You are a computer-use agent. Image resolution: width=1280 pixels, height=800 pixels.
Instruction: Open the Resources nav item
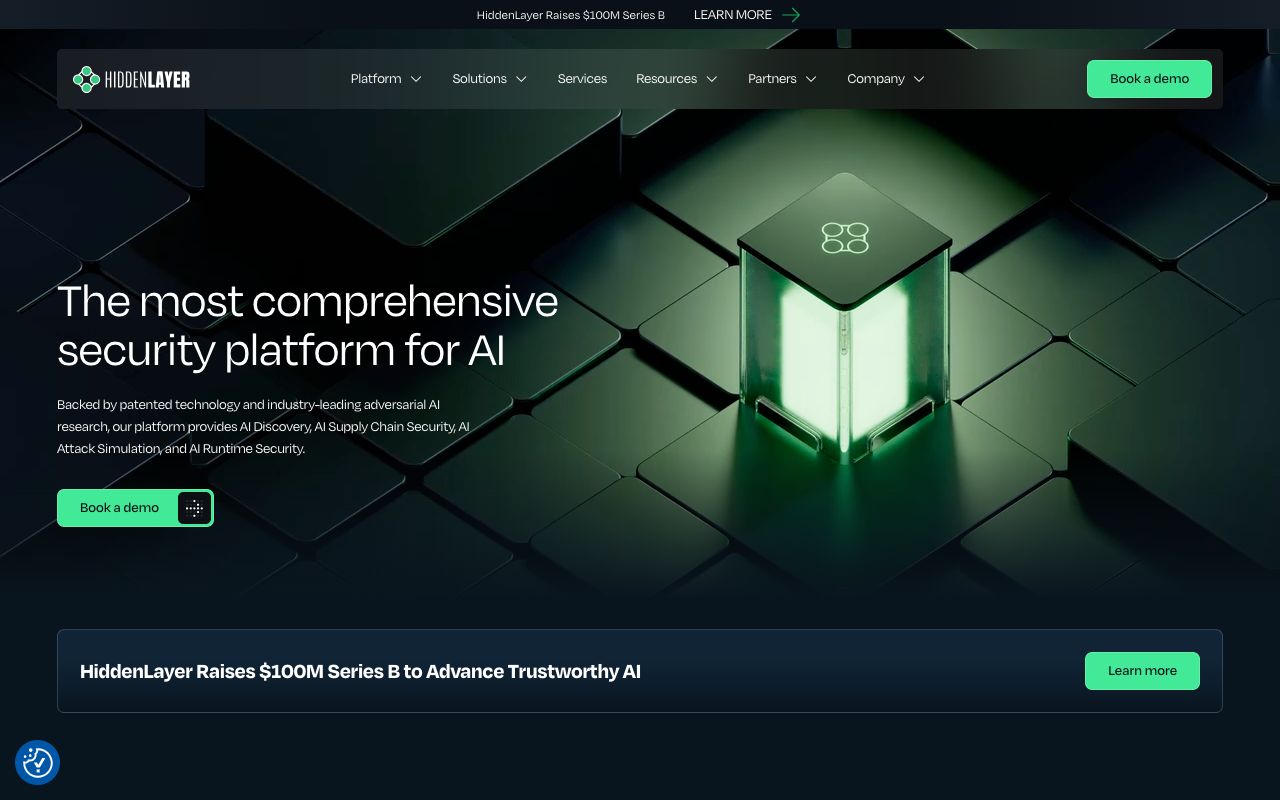pyautogui.click(x=666, y=79)
